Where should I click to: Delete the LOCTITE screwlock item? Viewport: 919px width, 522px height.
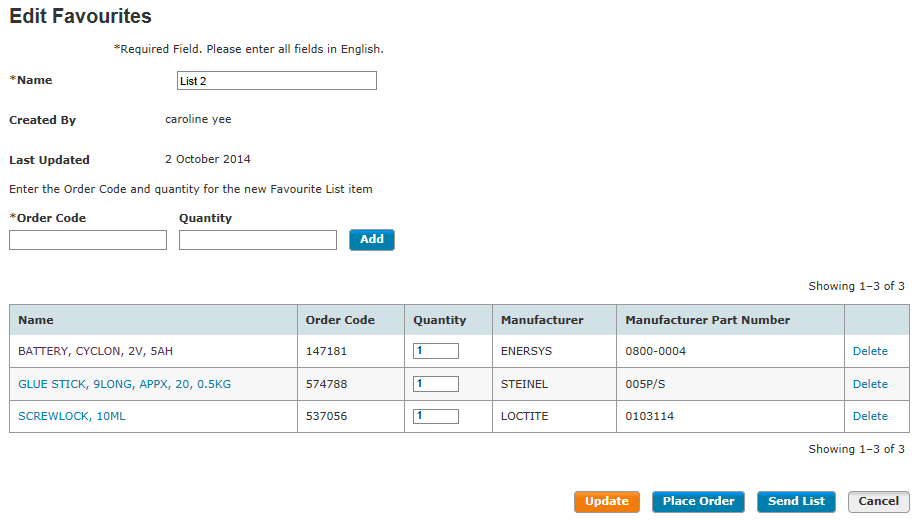tap(870, 416)
